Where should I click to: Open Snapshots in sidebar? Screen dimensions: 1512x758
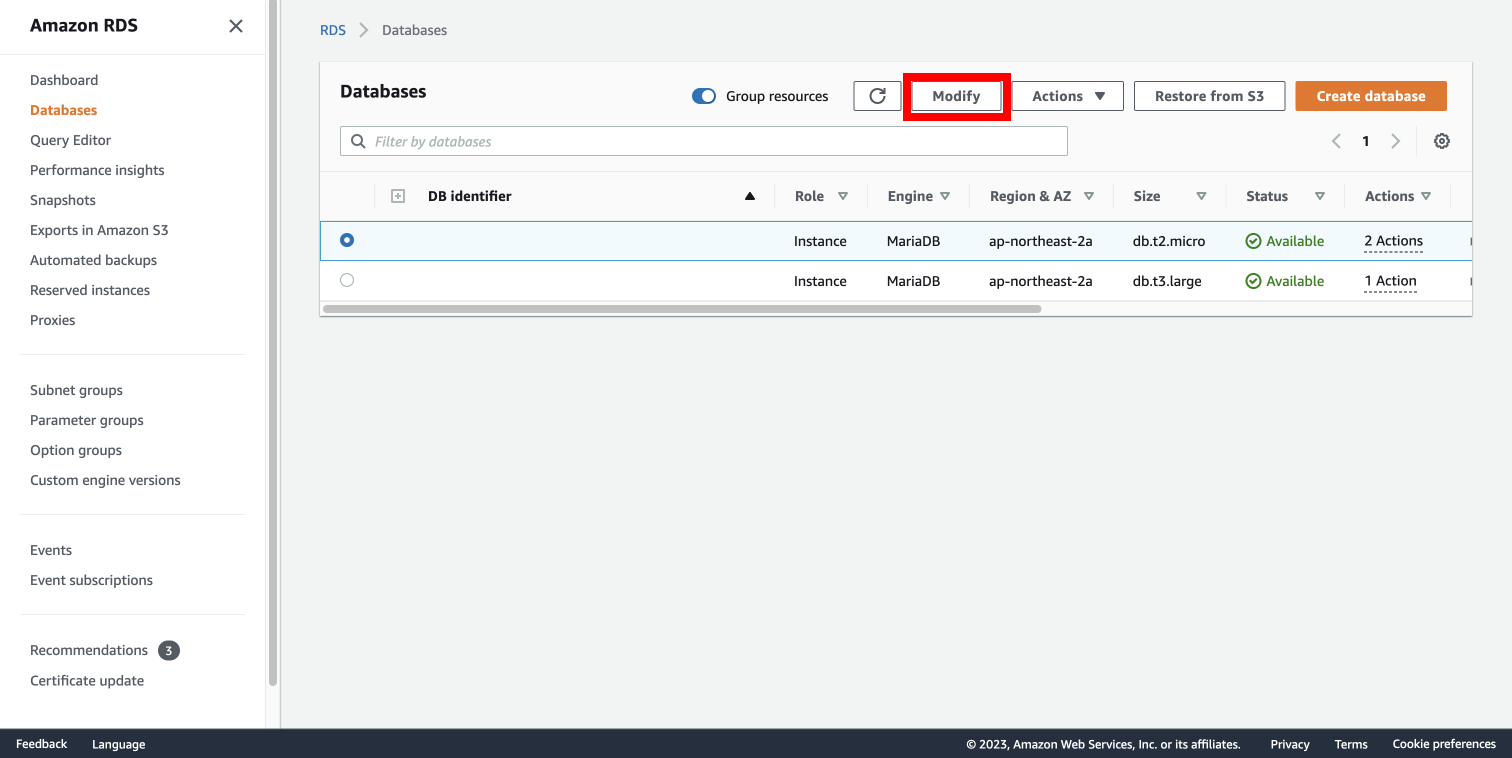coord(63,200)
